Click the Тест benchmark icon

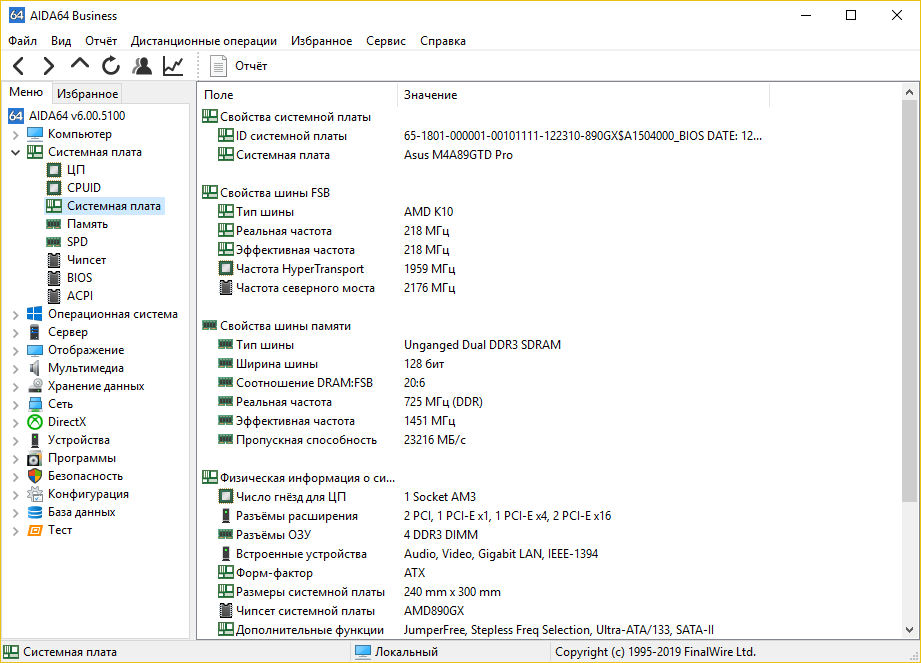pyautogui.click(x=35, y=530)
